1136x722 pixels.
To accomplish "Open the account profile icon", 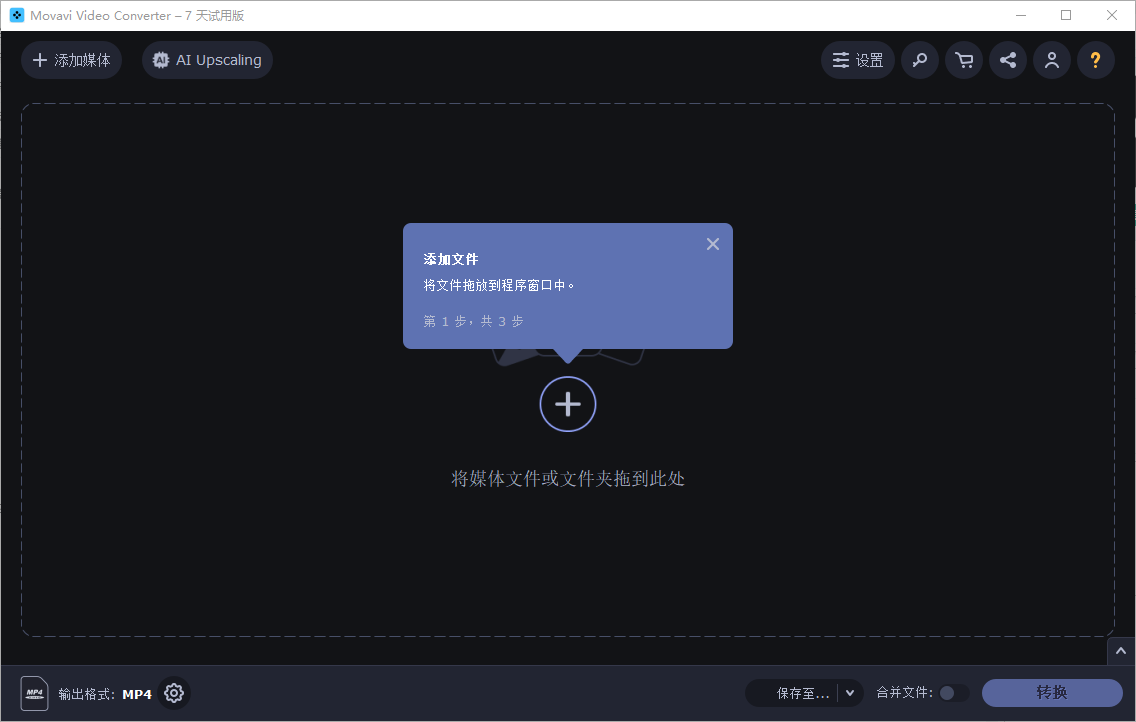I will point(1051,60).
